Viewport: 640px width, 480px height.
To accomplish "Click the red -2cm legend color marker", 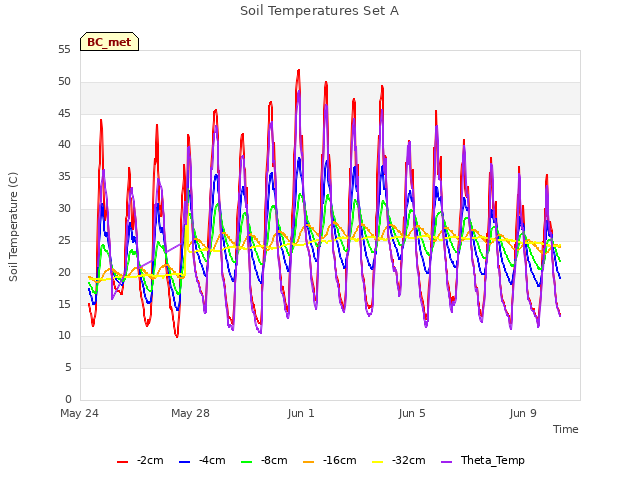I will (x=122, y=462).
